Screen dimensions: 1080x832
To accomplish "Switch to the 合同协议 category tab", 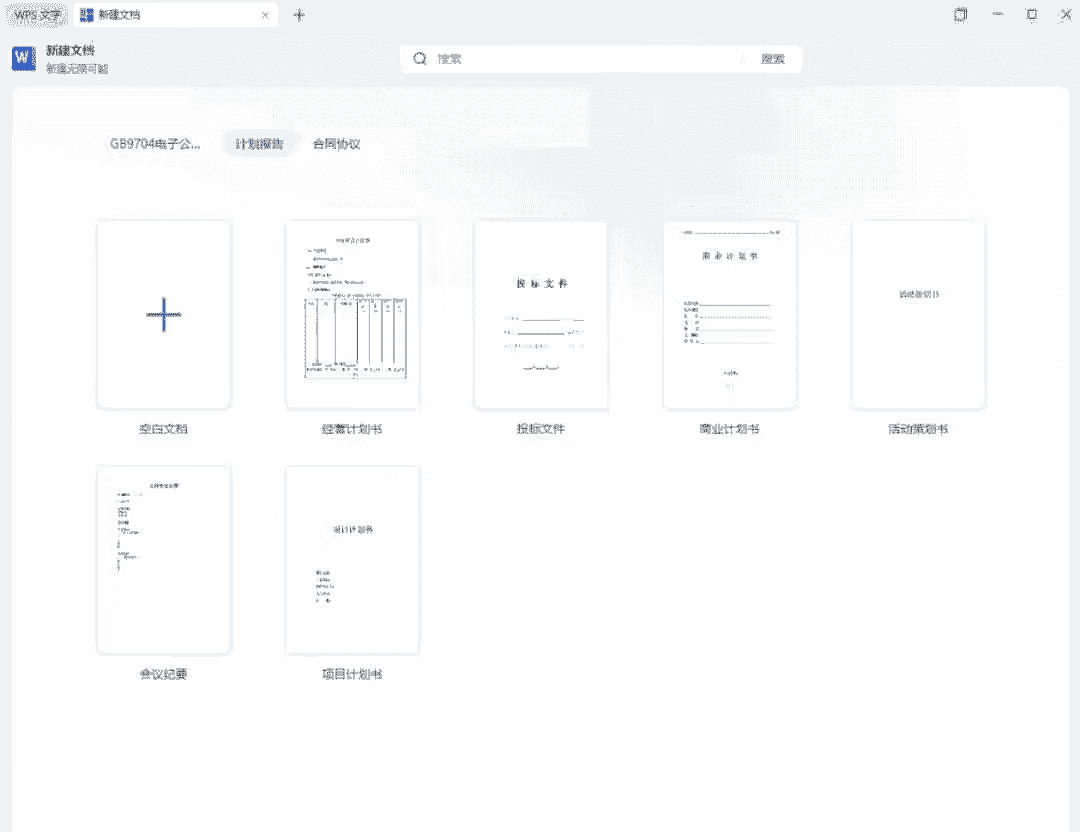I will click(x=337, y=143).
